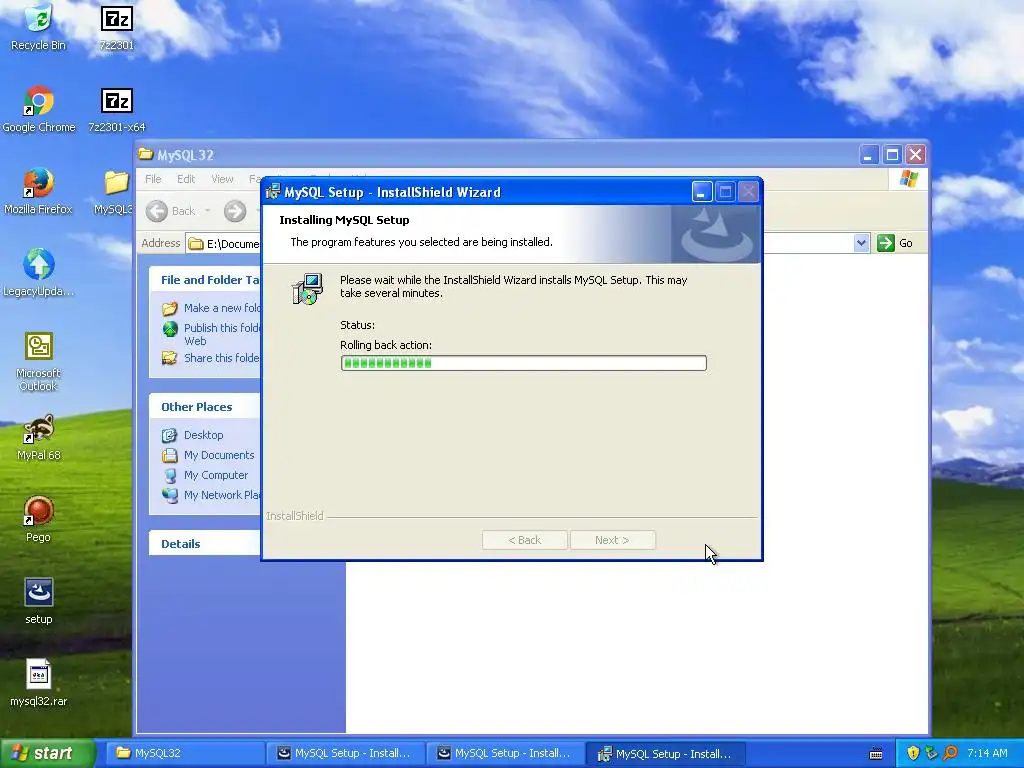Click the Address bar path field
This screenshot has width=1024, height=768.
pyautogui.click(x=527, y=243)
